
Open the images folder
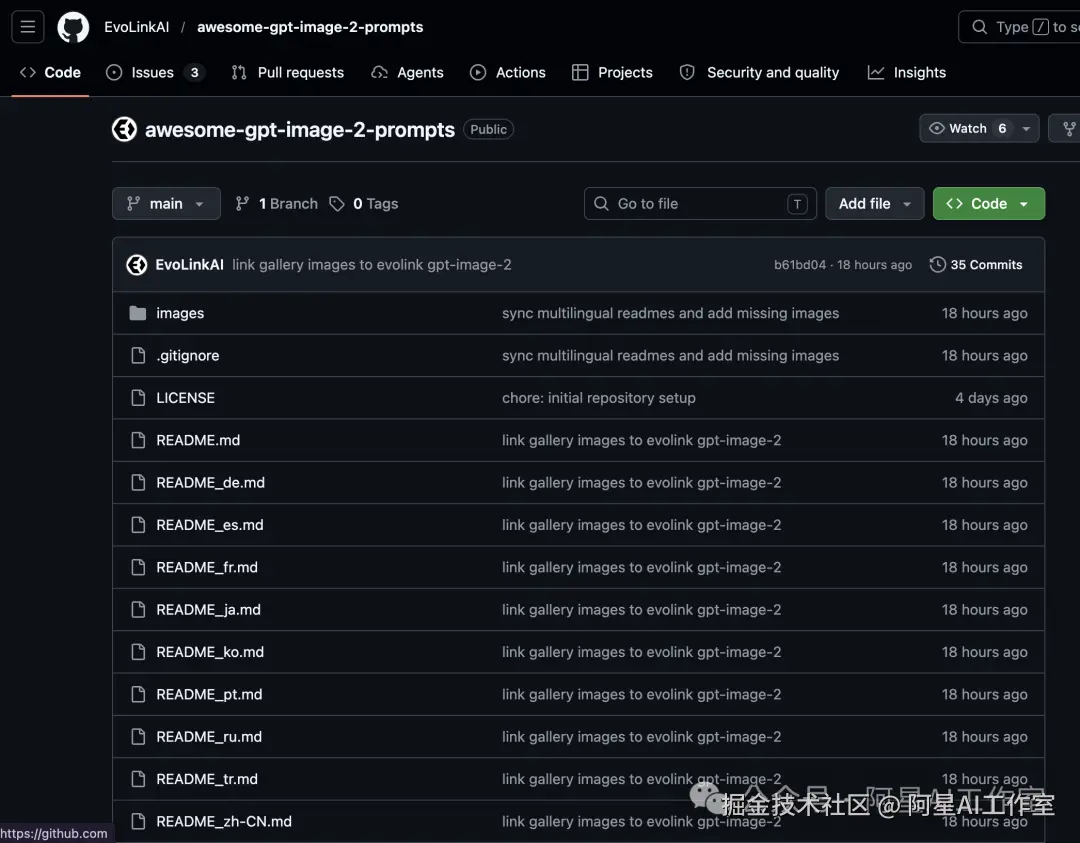(x=180, y=313)
